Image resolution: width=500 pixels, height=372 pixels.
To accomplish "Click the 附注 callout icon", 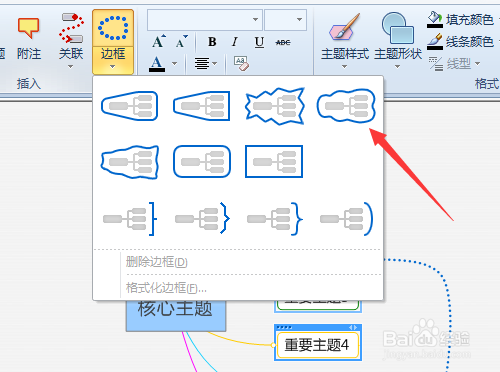I will tap(29, 28).
